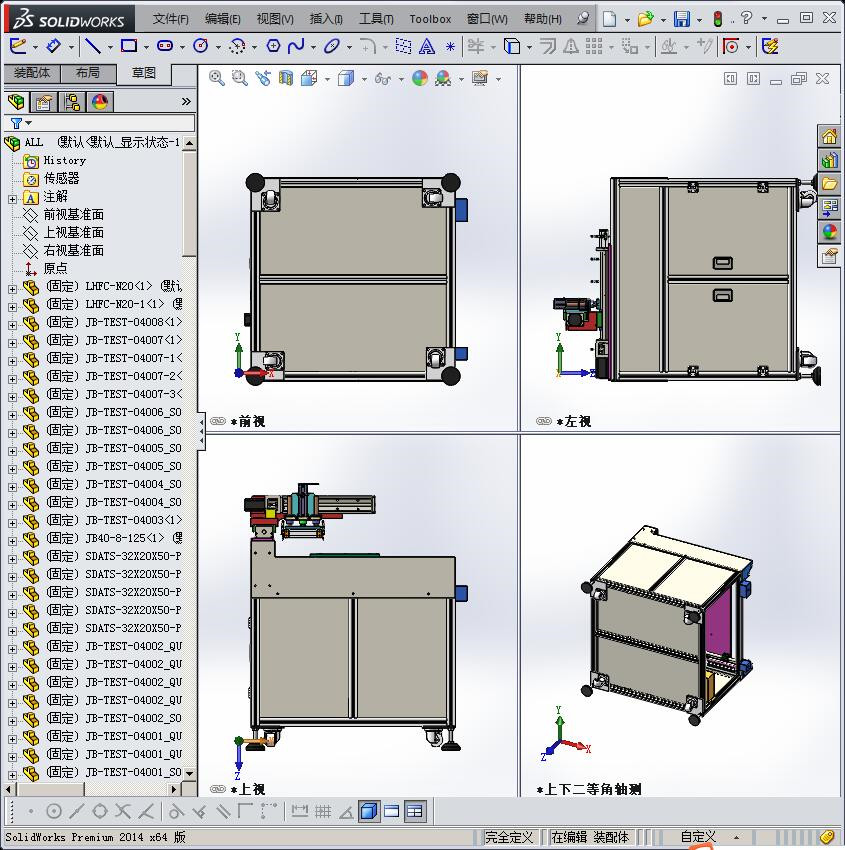This screenshot has height=850, width=845.
Task: Switch to the 布局 tab
Action: [x=88, y=73]
